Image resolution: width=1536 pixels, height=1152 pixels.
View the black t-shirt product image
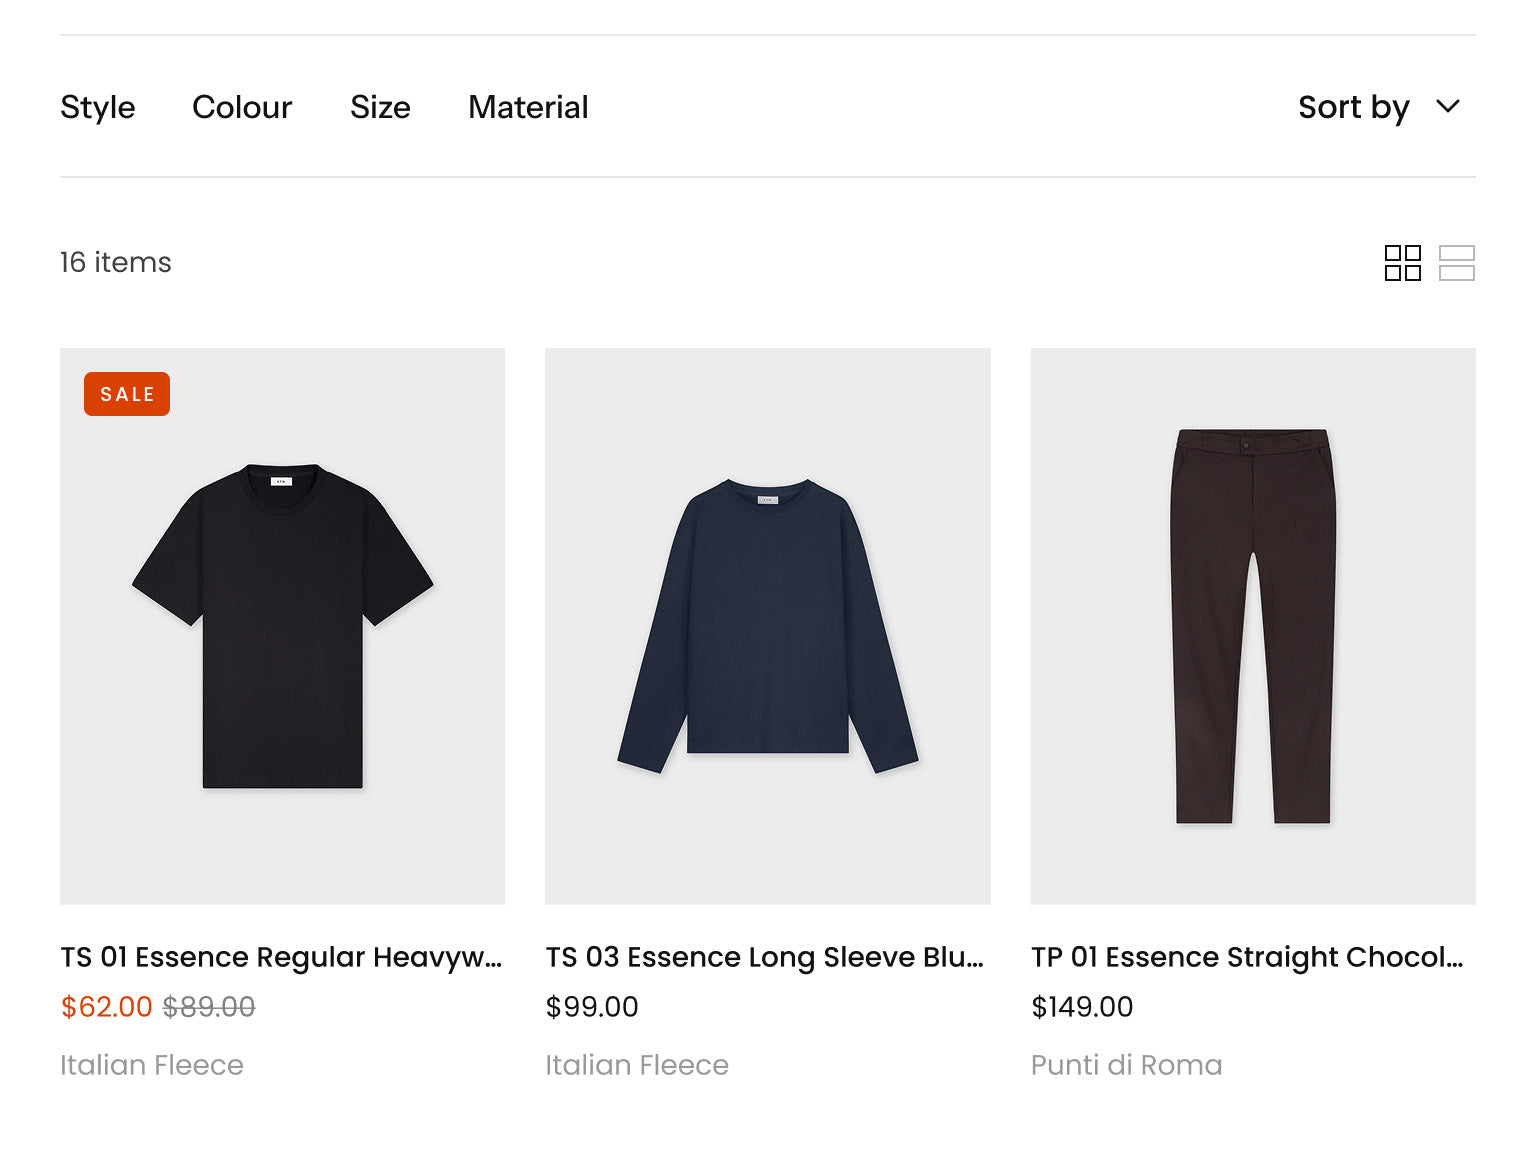[282, 626]
